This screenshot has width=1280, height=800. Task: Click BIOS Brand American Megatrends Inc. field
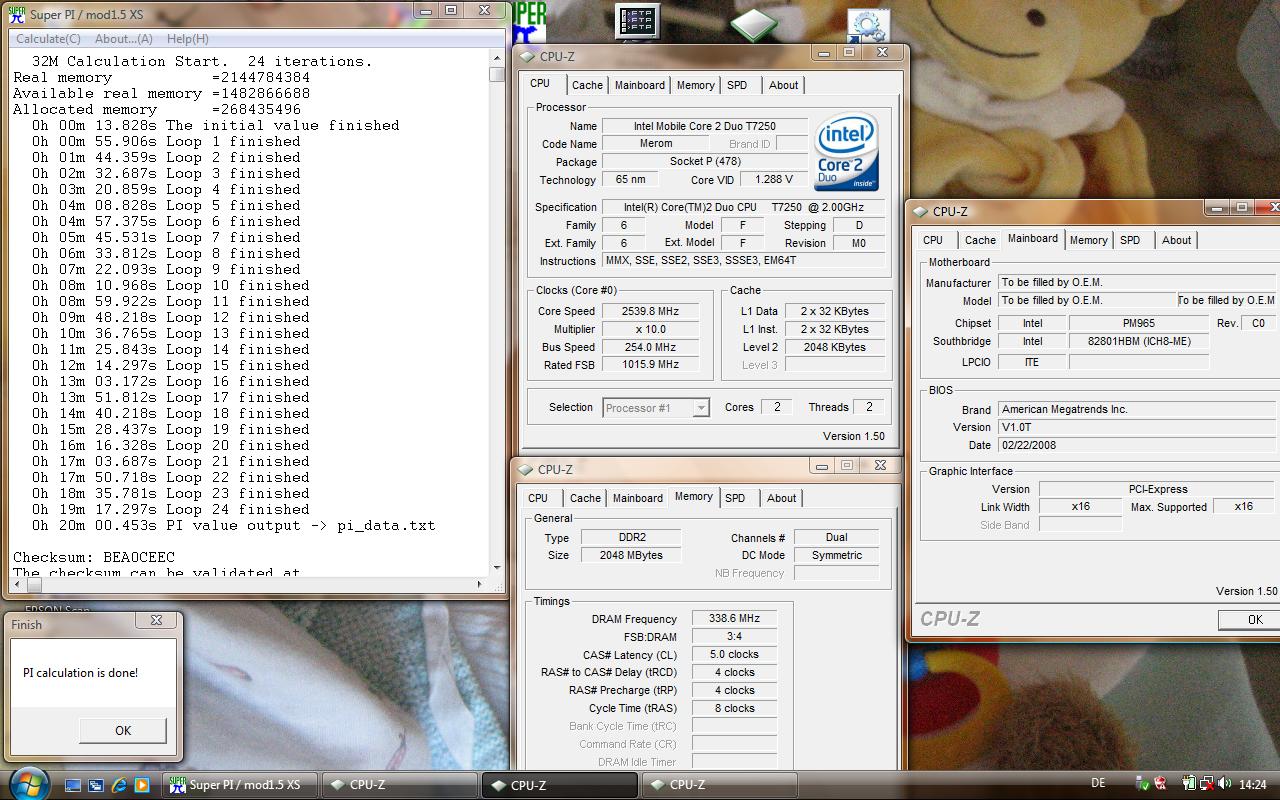[x=1136, y=410]
